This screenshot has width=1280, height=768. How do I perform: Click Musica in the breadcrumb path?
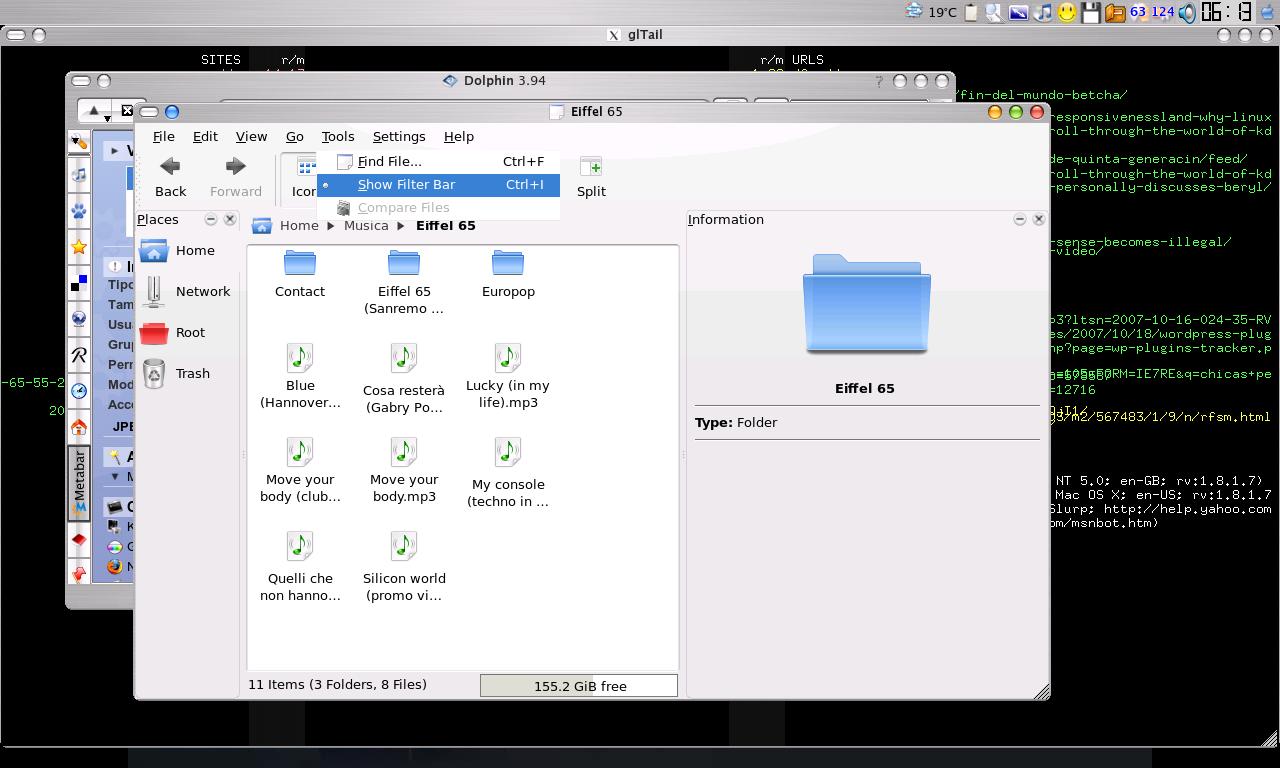(x=366, y=225)
